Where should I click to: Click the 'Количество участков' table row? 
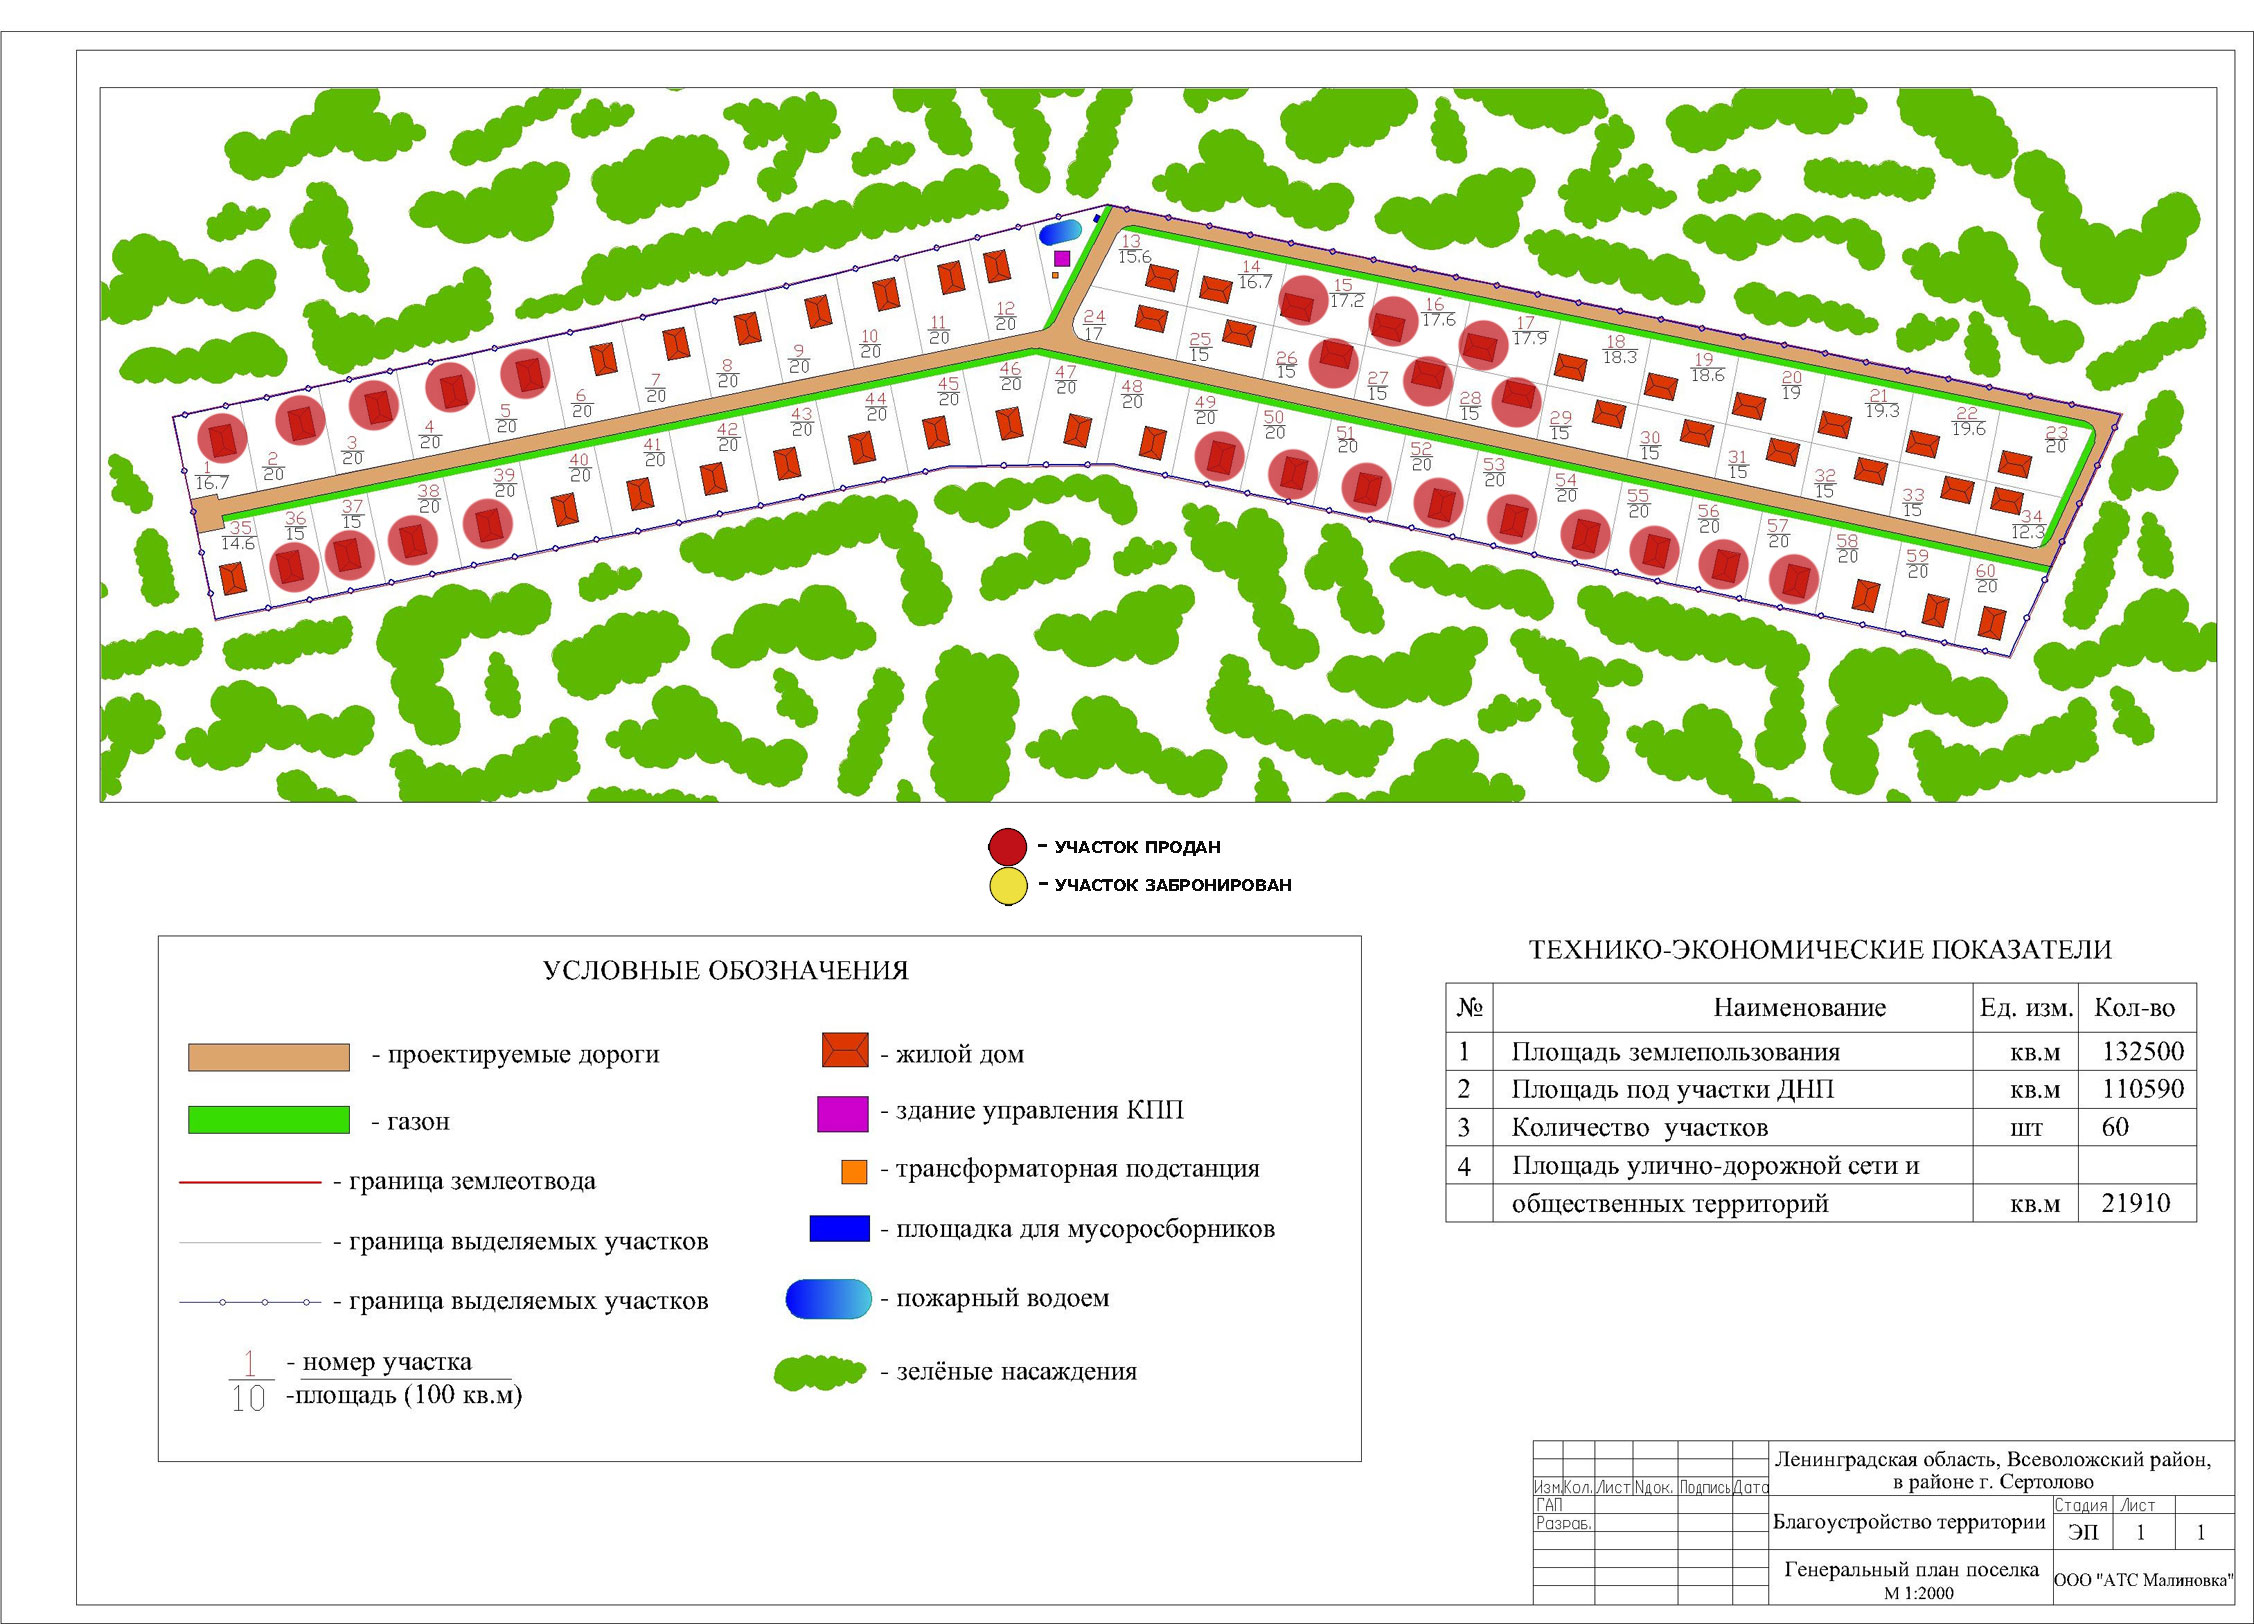tap(1821, 1127)
